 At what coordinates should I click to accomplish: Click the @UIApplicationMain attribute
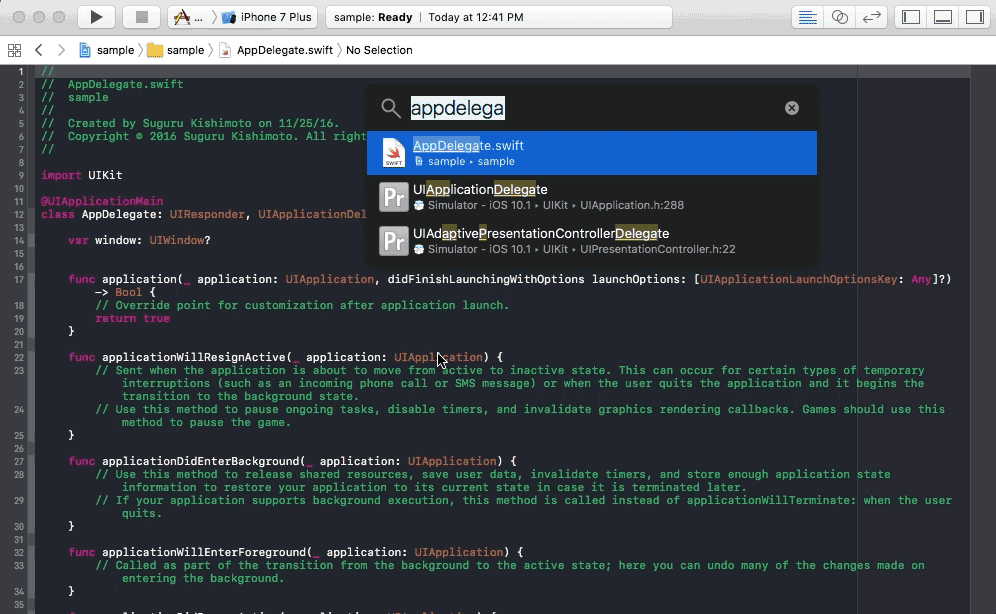102,201
